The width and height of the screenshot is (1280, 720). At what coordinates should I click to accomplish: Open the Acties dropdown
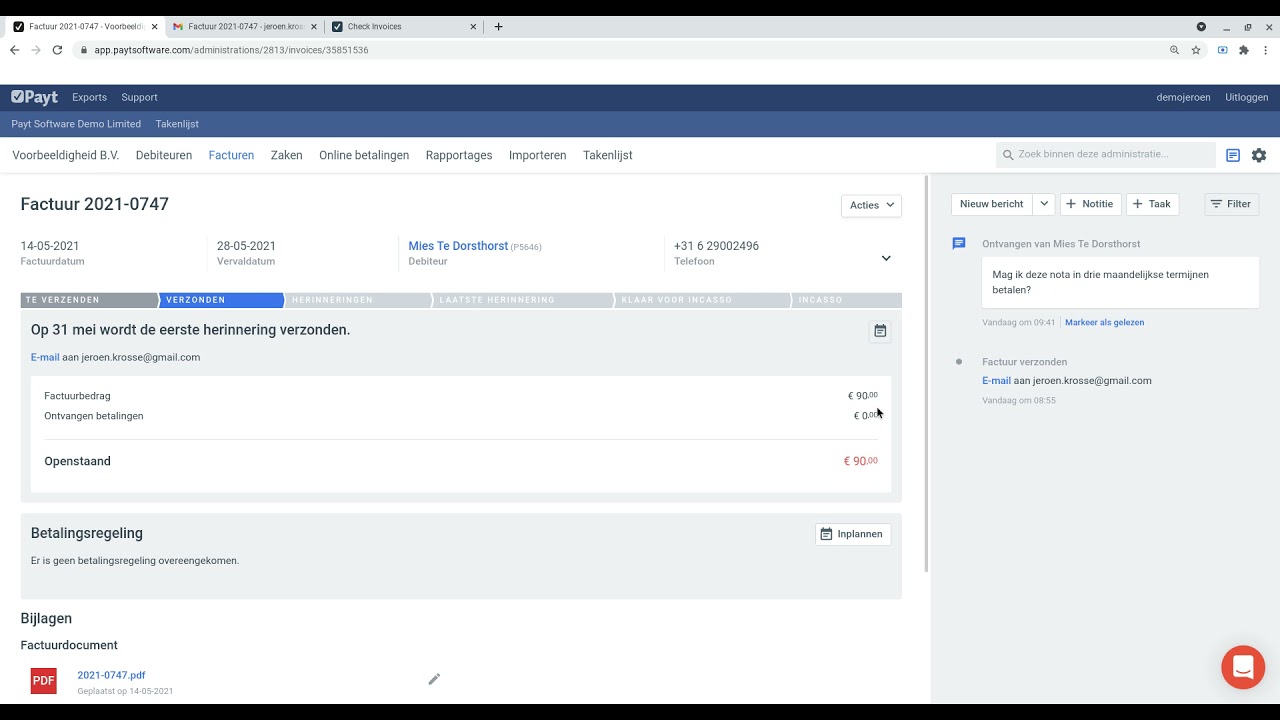871,205
